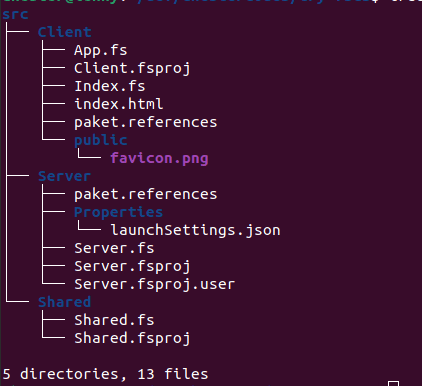Image resolution: width=422 pixels, height=386 pixels.
Task: Click paket.references under Client
Action: (x=146, y=122)
